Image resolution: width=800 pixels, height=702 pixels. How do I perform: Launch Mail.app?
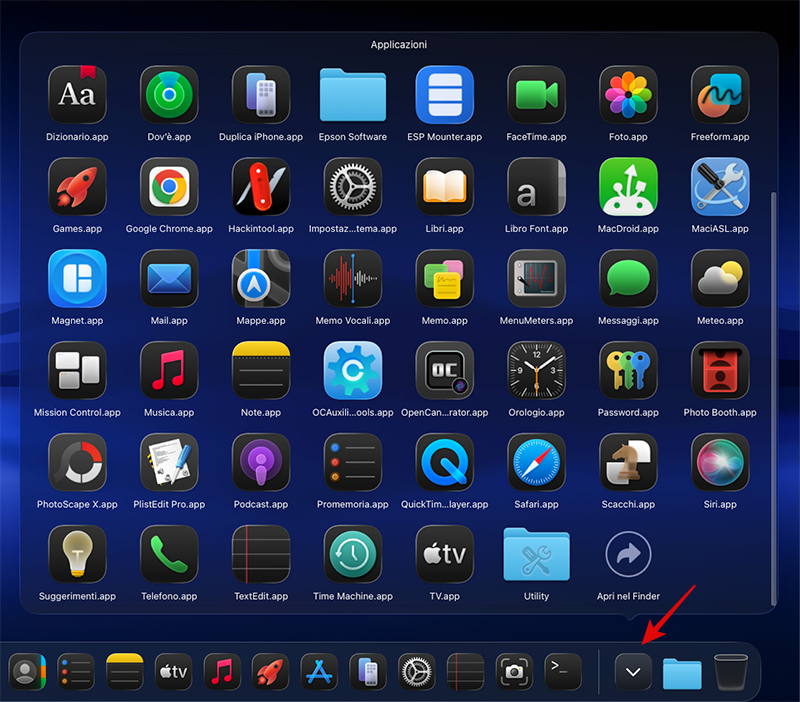(x=169, y=279)
